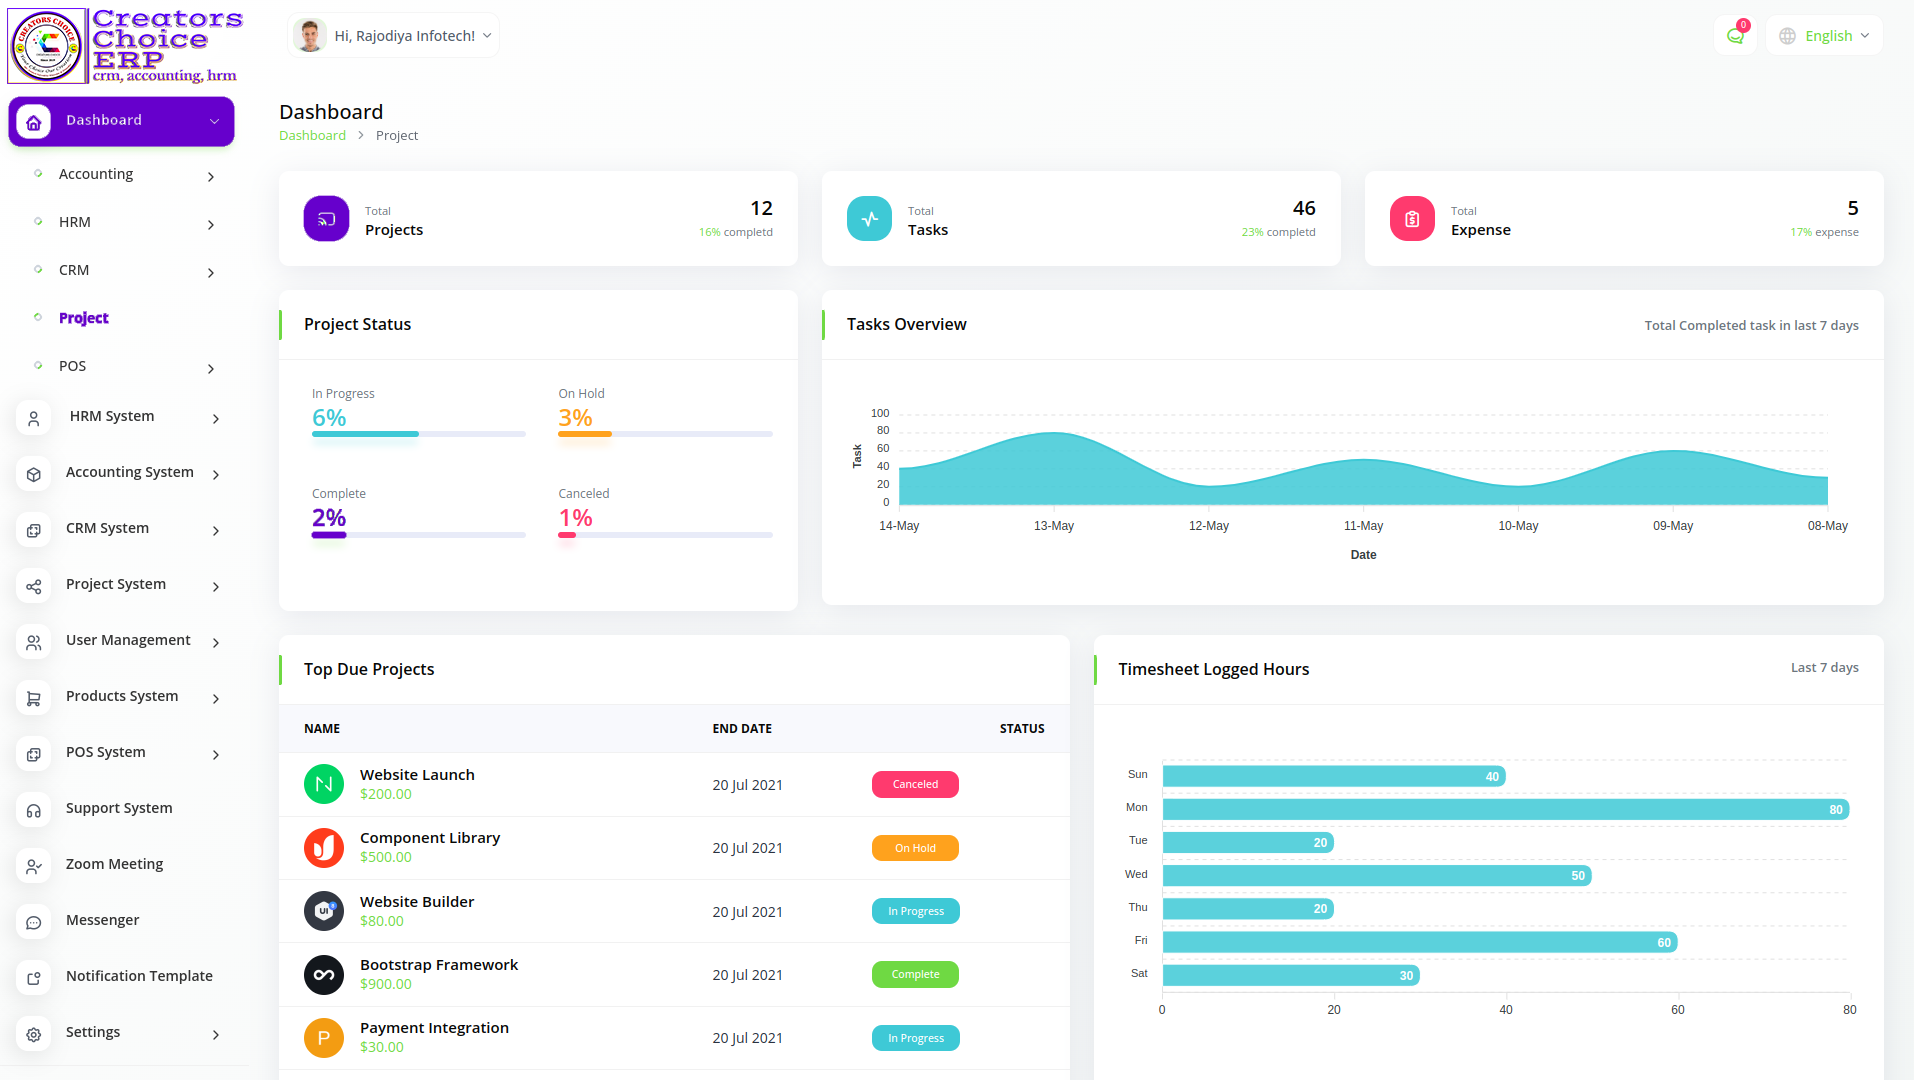Open Messenger via its chat bubble icon
The image size is (1914, 1080).
(x=34, y=921)
